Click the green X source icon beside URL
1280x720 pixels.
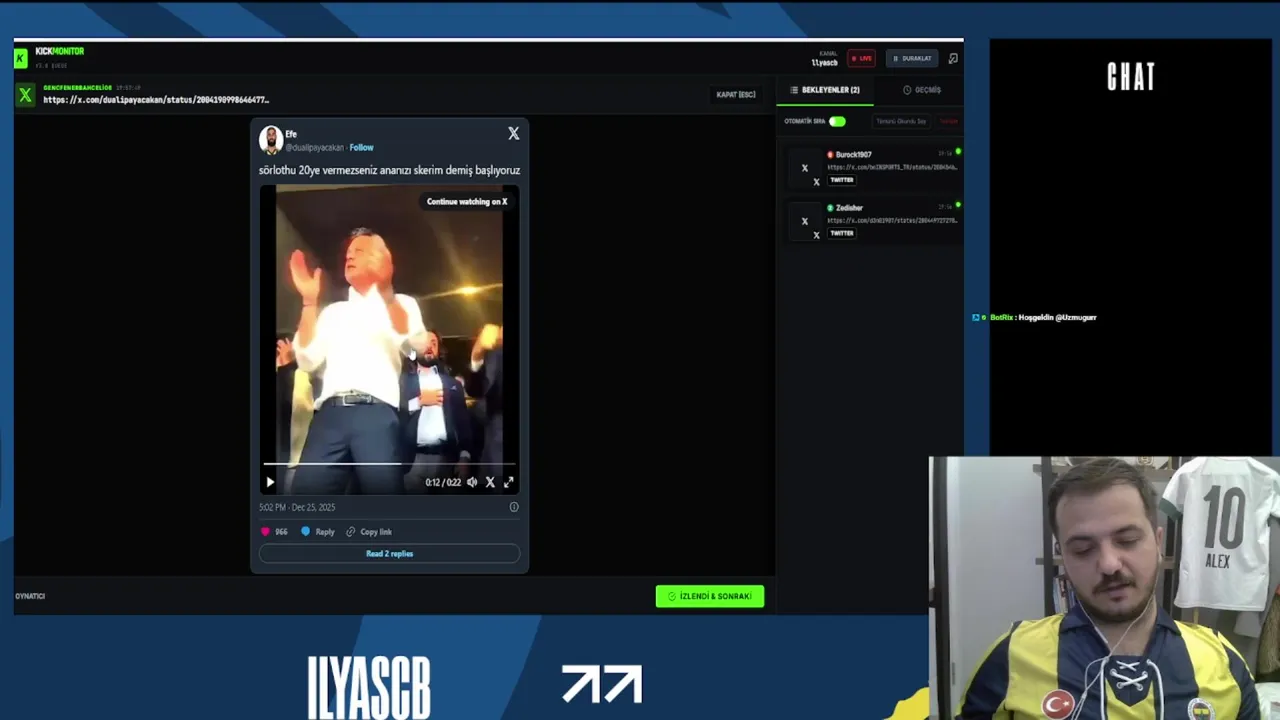25,95
